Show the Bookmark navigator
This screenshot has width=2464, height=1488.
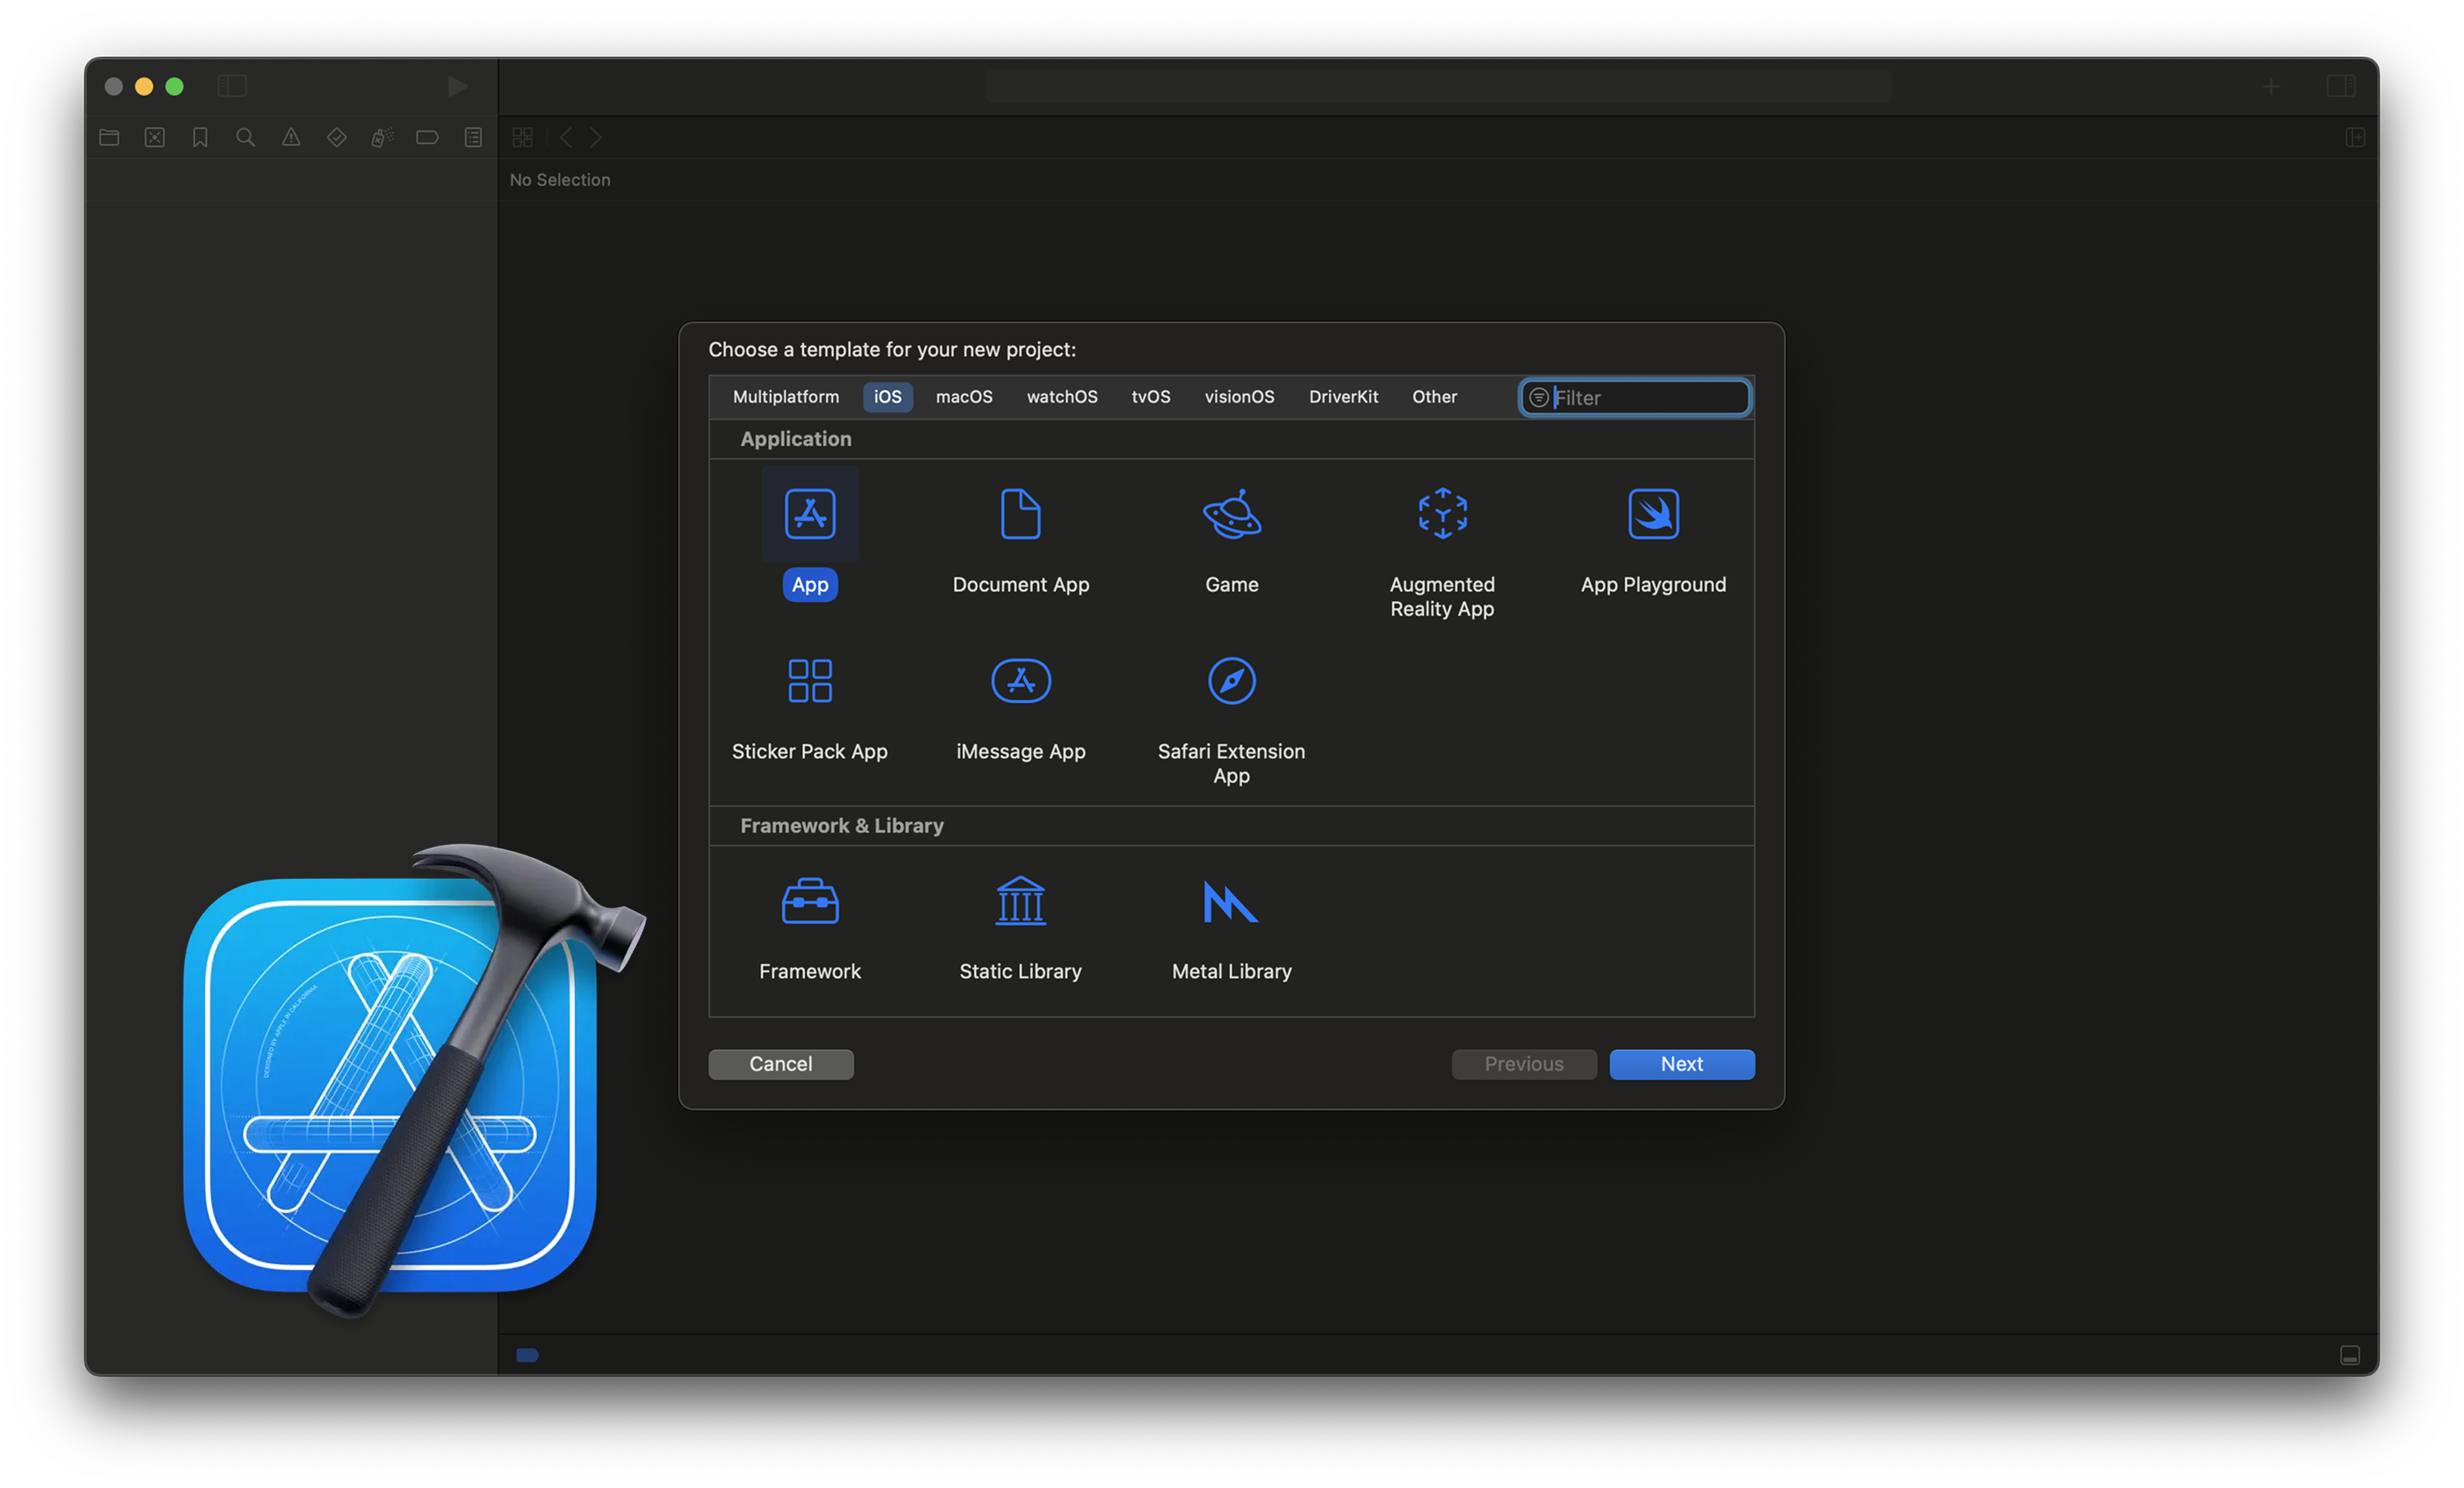pyautogui.click(x=200, y=137)
